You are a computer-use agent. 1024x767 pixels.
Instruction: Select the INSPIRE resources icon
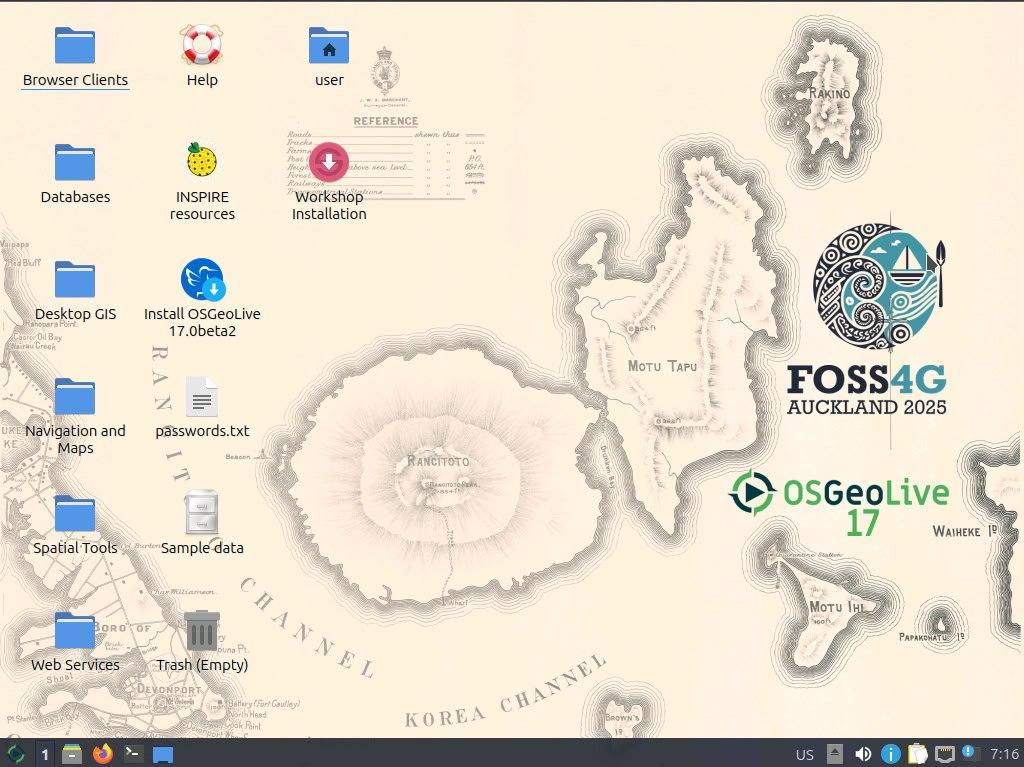point(202,162)
